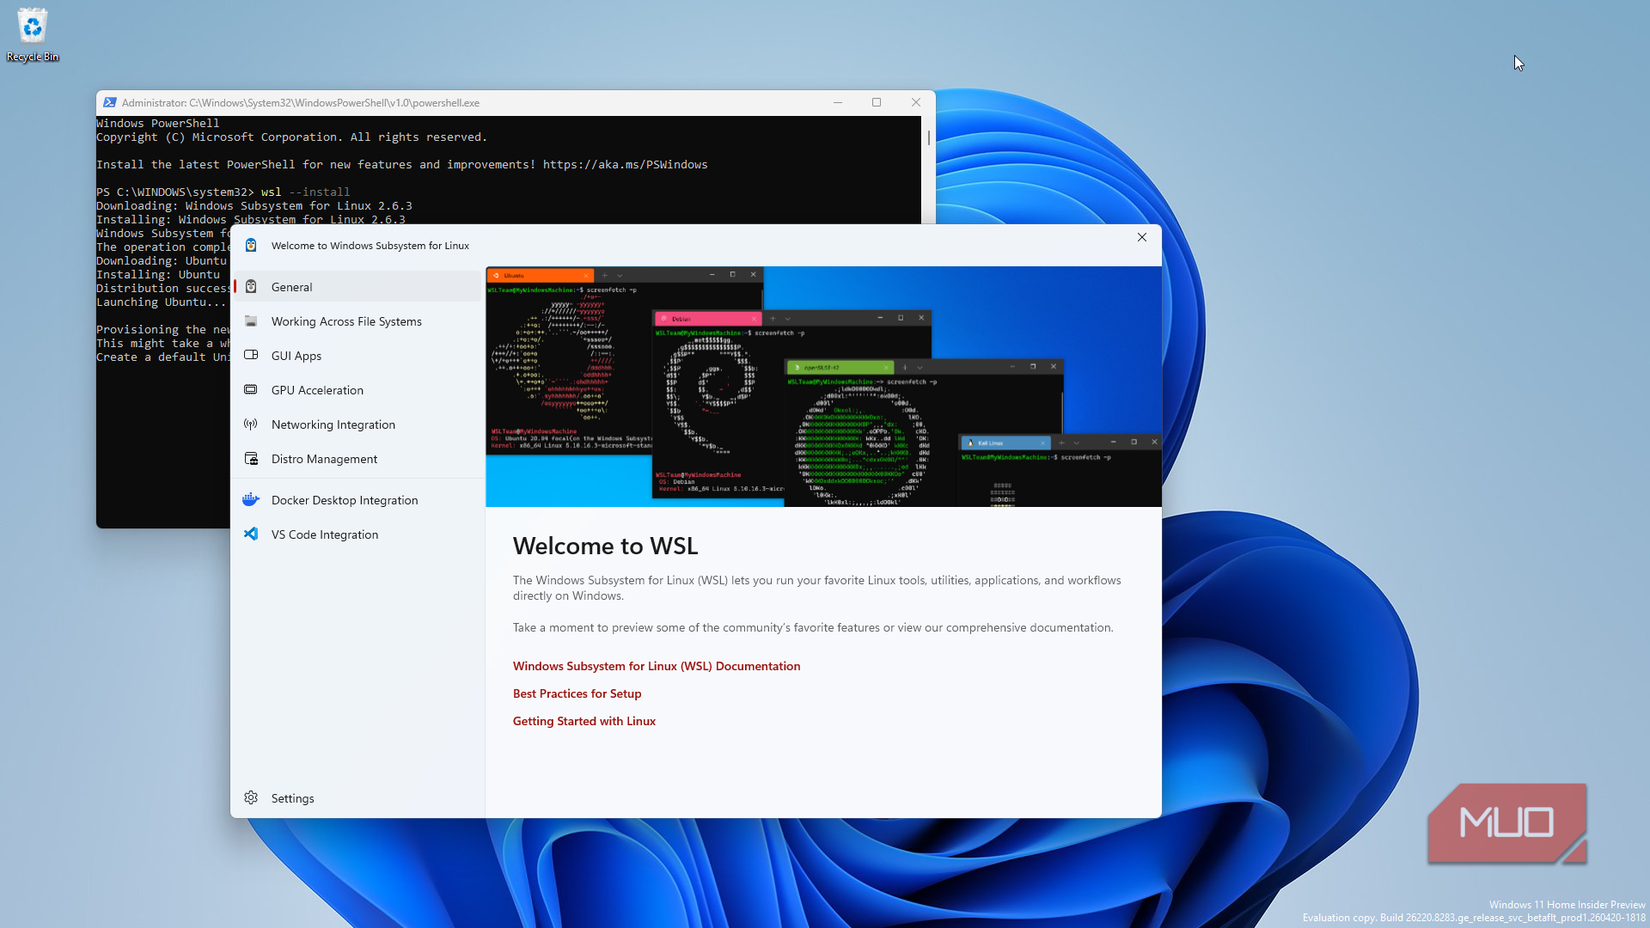Click the "wsl --install" command in PowerShell
Viewport: 1650px width, 928px height.
305,192
